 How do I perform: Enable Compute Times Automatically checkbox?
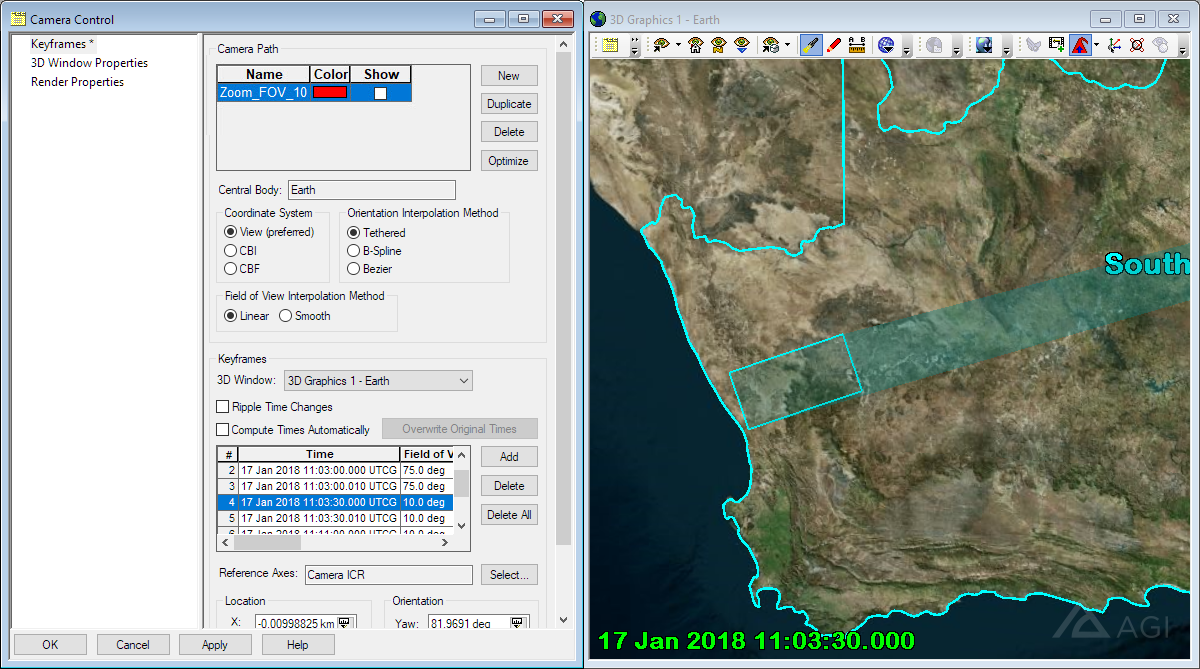[x=223, y=429]
